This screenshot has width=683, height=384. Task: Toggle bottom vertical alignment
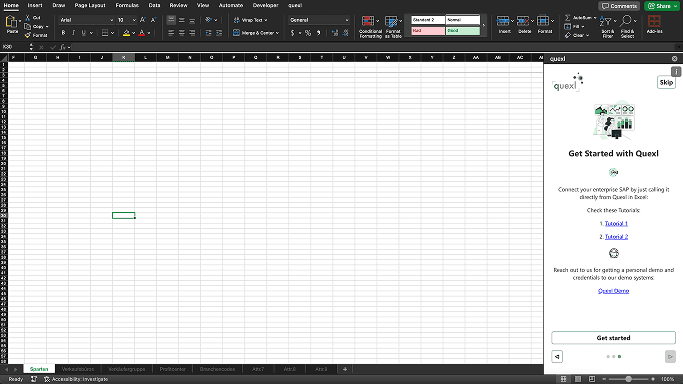tap(192, 20)
